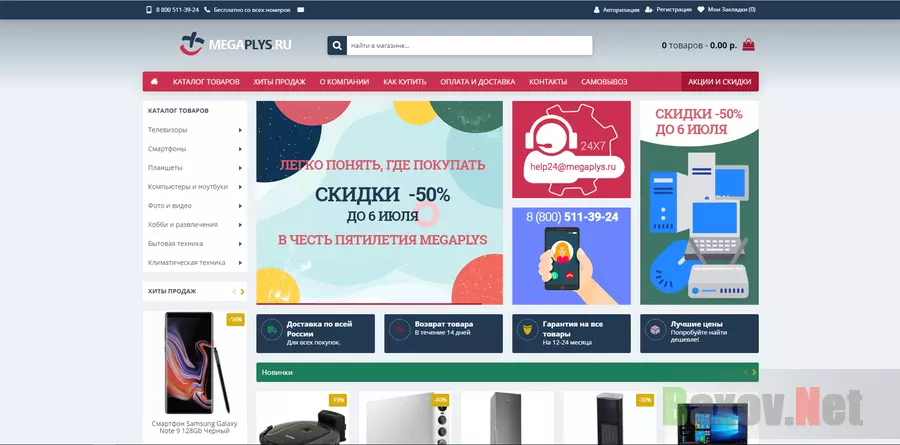This screenshot has height=445, width=900.
Task: Click the Каталог товаров sidebar heading
Action: coord(178,110)
